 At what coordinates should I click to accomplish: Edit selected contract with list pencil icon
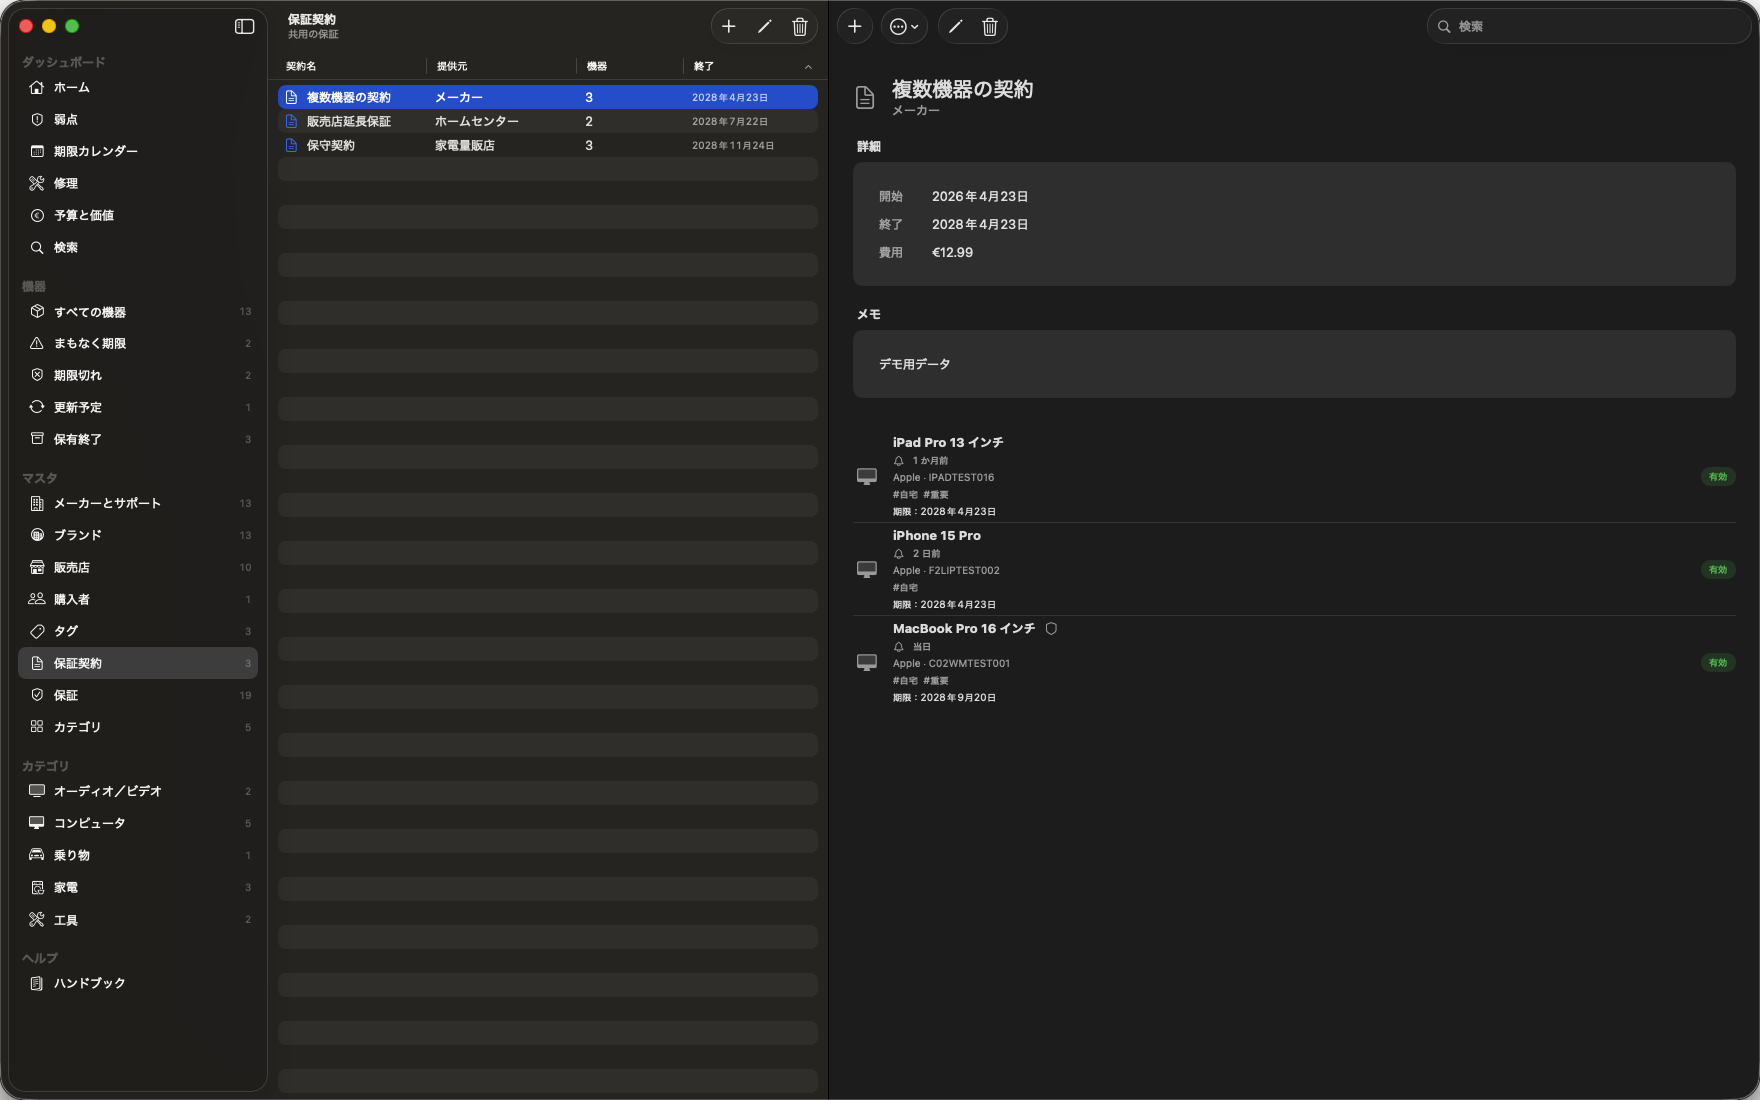click(764, 27)
